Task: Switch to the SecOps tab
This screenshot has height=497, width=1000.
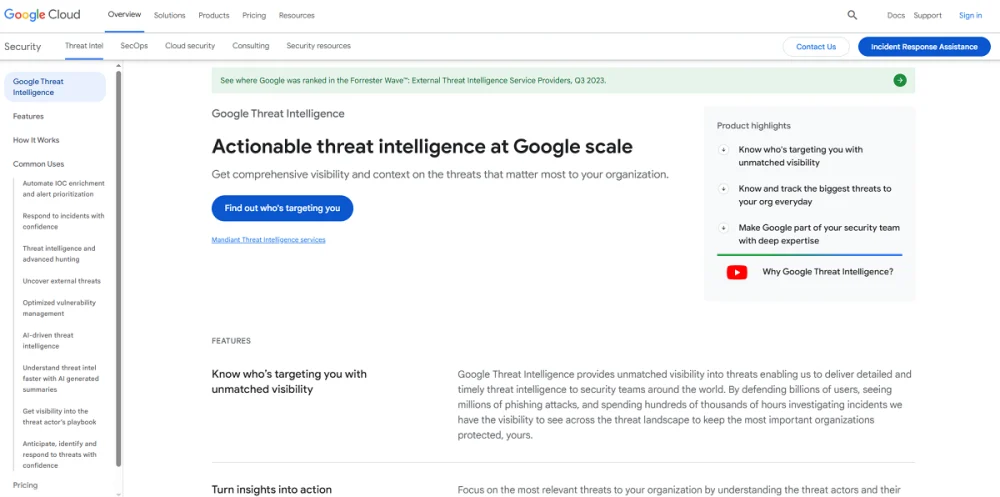Action: (134, 46)
